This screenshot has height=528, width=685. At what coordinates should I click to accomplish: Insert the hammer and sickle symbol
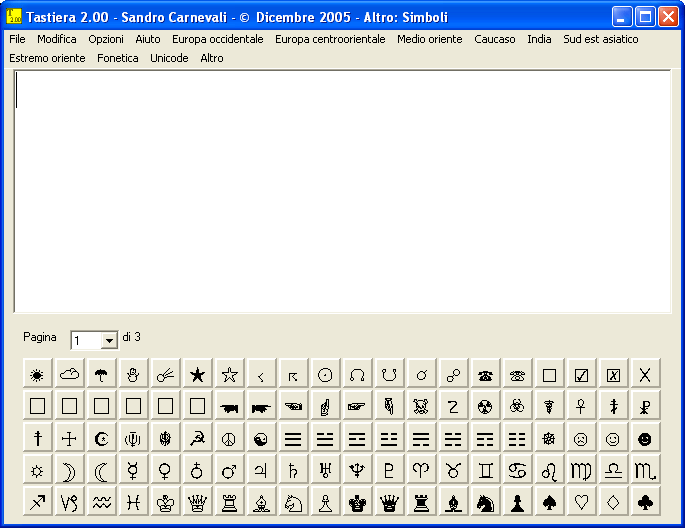point(197,438)
